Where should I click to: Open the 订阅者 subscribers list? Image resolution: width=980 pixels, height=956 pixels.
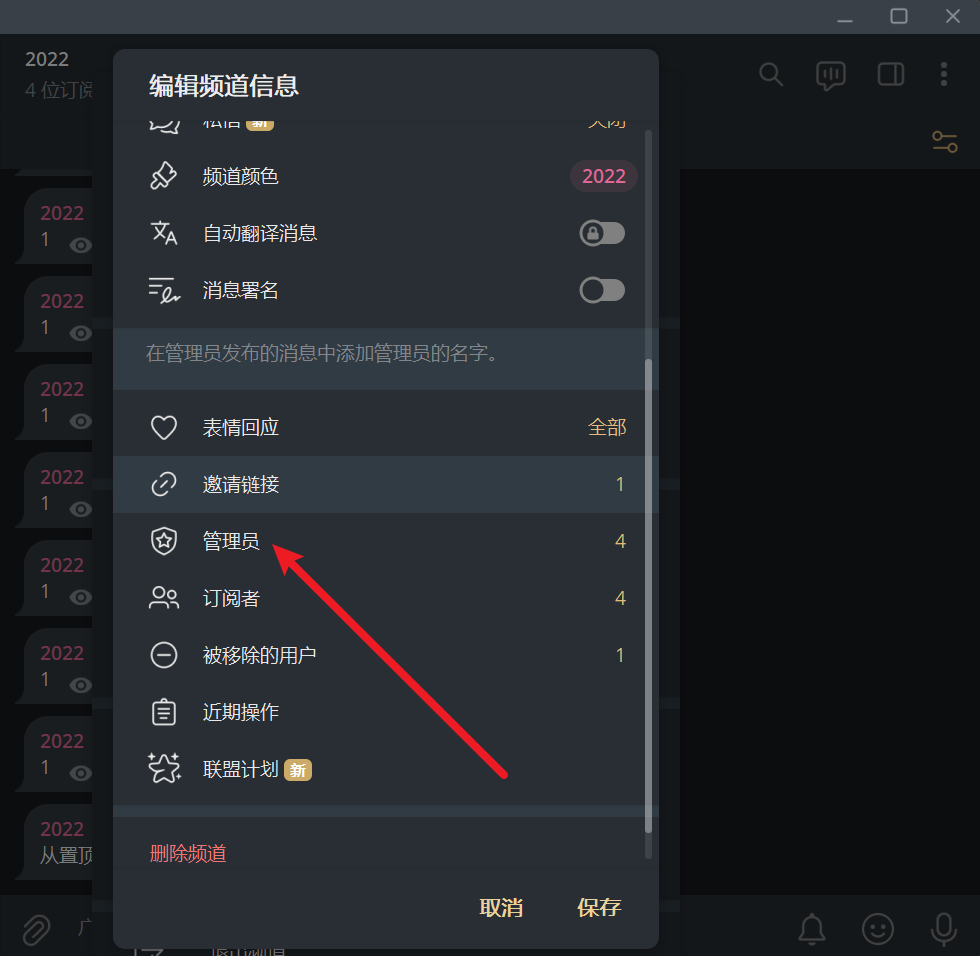click(386, 598)
